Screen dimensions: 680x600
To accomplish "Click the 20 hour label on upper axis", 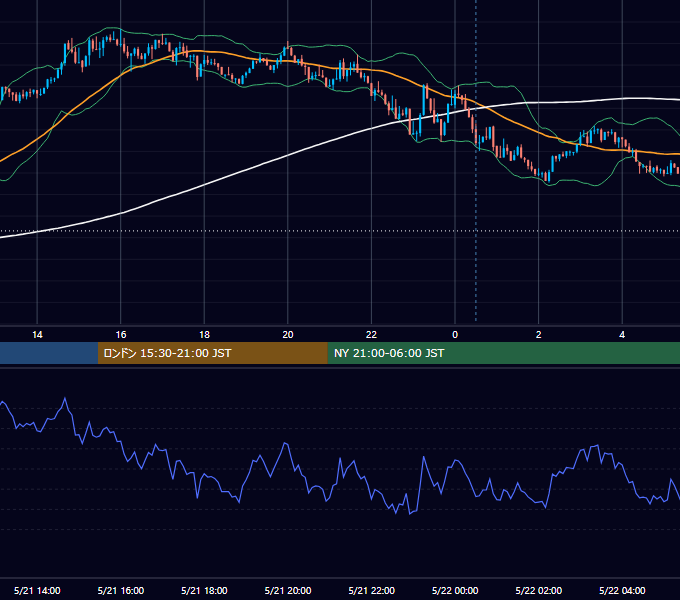I will click(288, 335).
